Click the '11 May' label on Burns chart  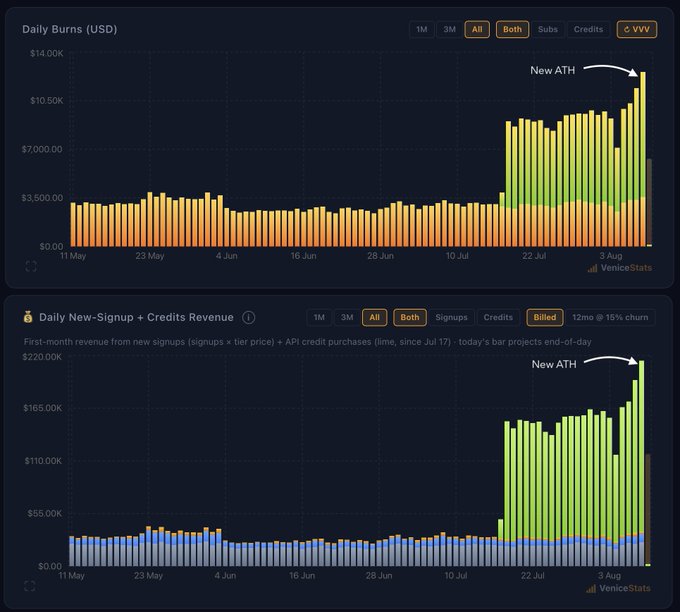[x=73, y=256]
